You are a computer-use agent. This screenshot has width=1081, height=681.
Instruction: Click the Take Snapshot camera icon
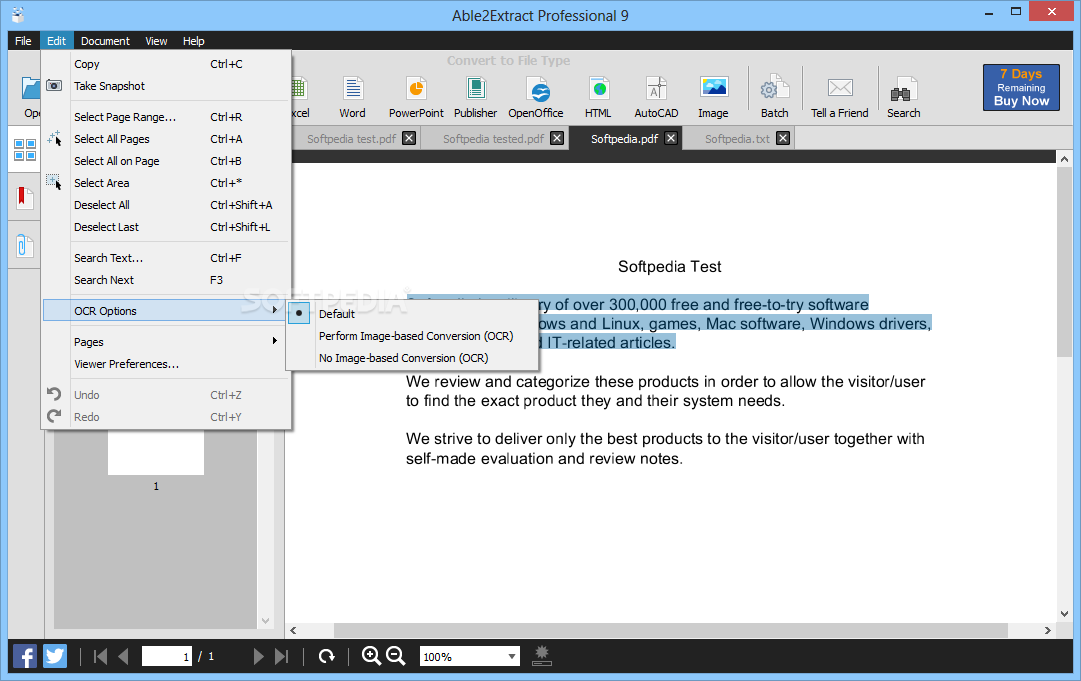(x=54, y=85)
